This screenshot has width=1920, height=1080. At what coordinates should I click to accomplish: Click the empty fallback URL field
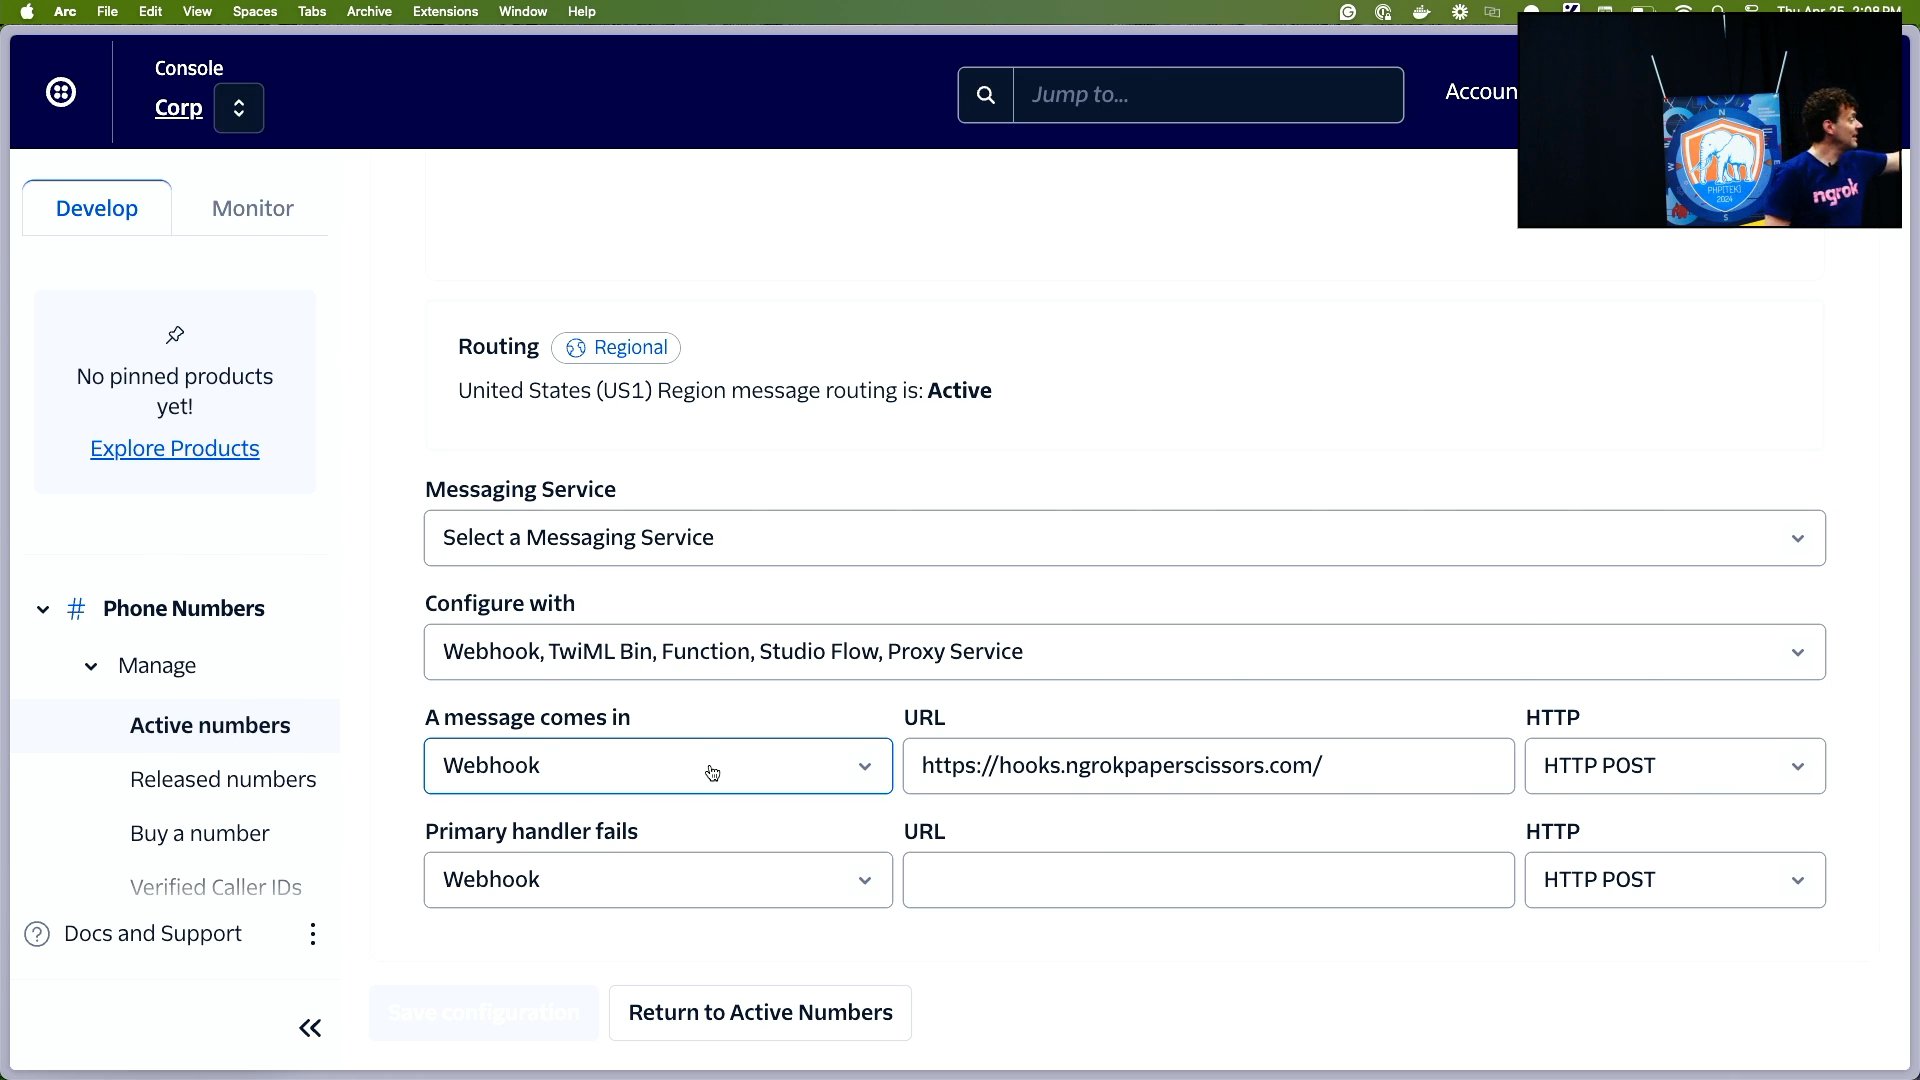point(1209,880)
